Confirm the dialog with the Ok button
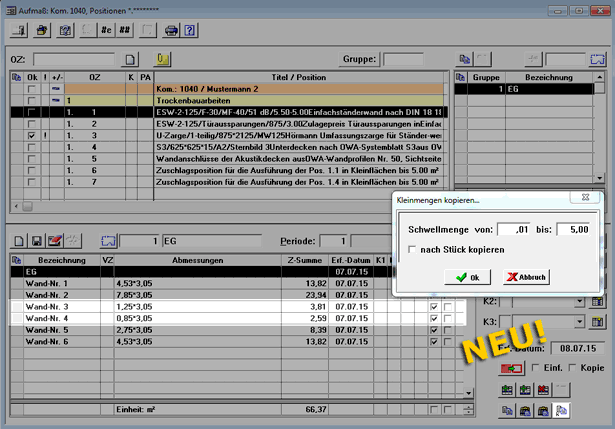 click(466, 277)
